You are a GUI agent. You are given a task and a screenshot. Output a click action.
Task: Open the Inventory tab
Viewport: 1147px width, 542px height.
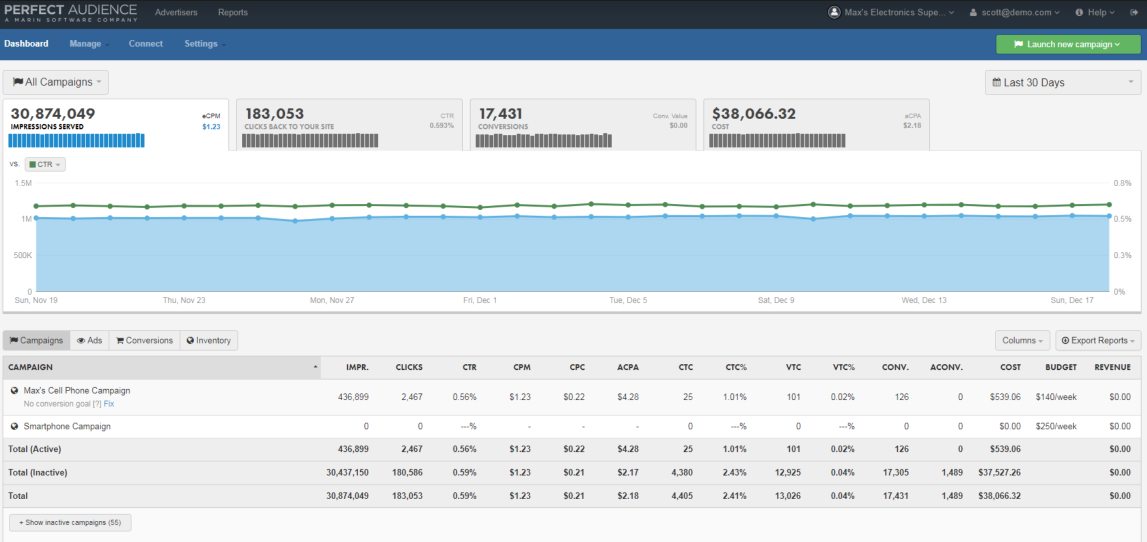coord(208,341)
